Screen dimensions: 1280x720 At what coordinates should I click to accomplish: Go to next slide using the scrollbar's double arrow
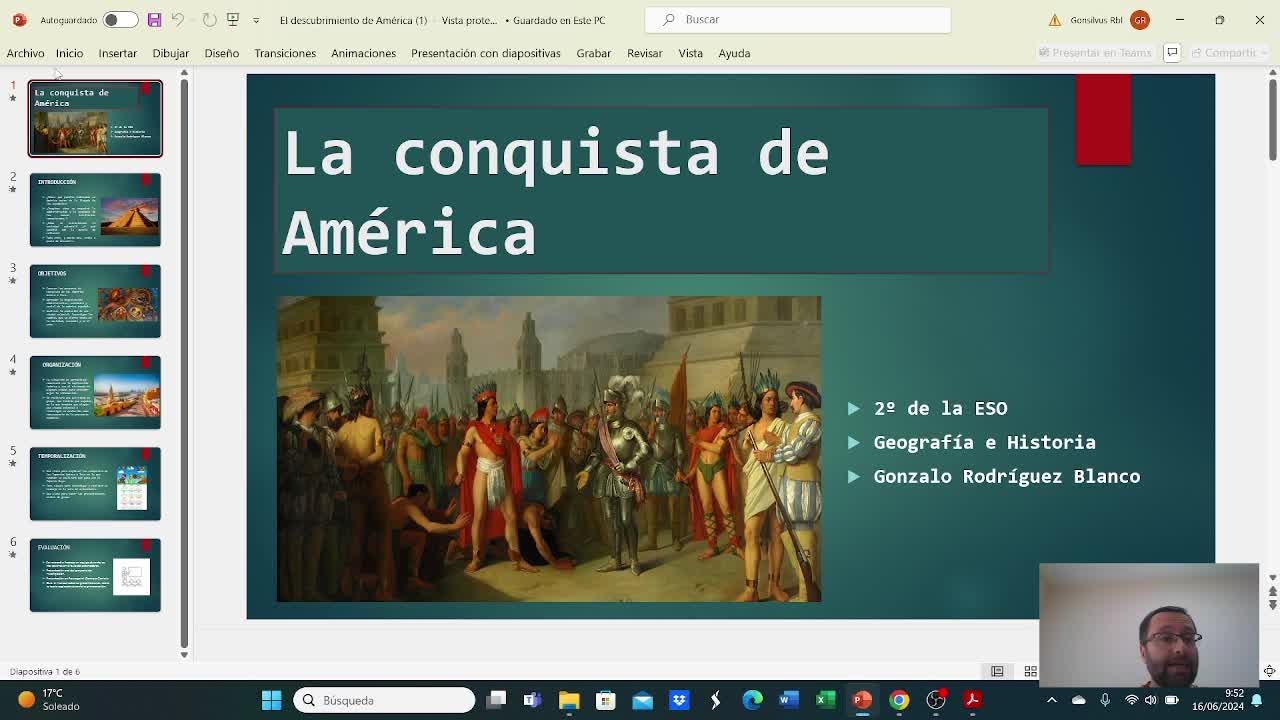[1272, 604]
